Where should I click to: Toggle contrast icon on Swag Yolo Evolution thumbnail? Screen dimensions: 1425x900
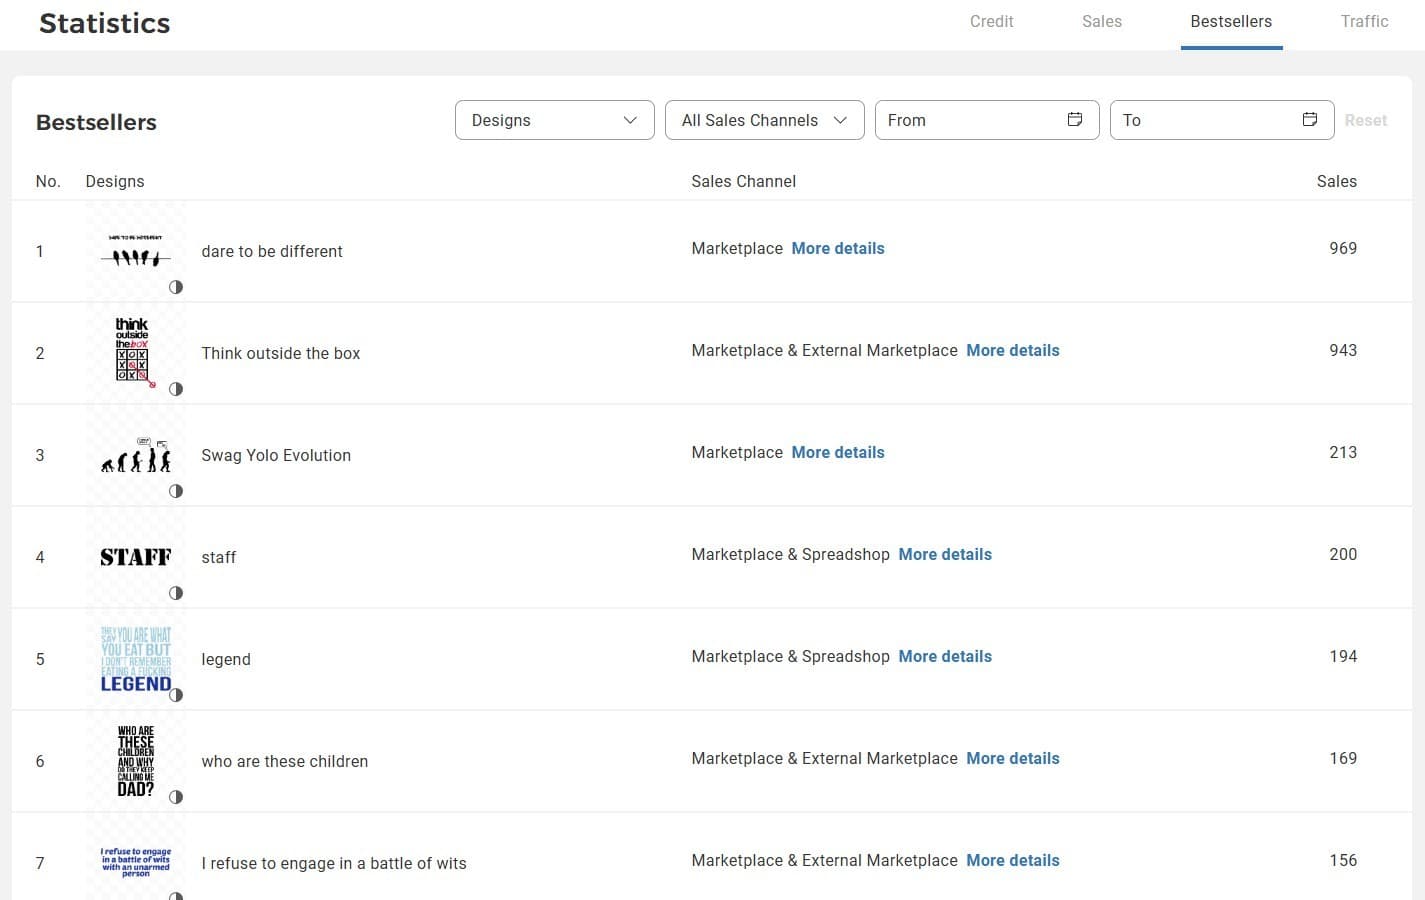tap(176, 491)
